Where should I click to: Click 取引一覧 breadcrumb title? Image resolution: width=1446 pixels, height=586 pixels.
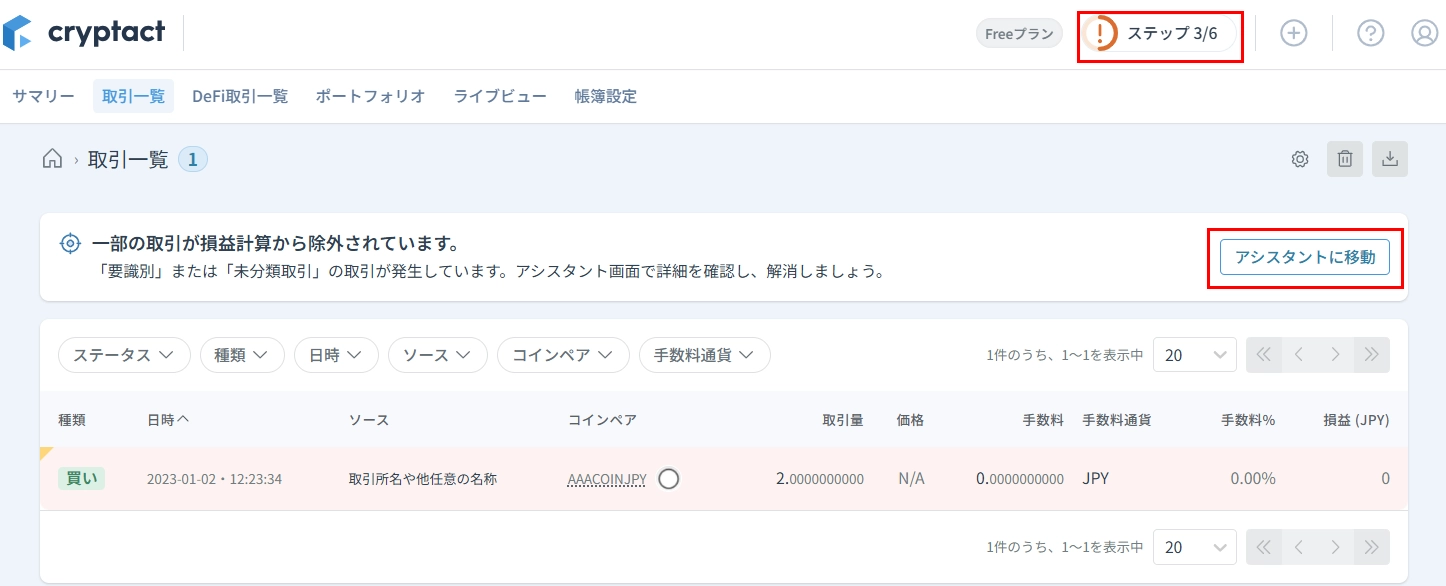128,159
